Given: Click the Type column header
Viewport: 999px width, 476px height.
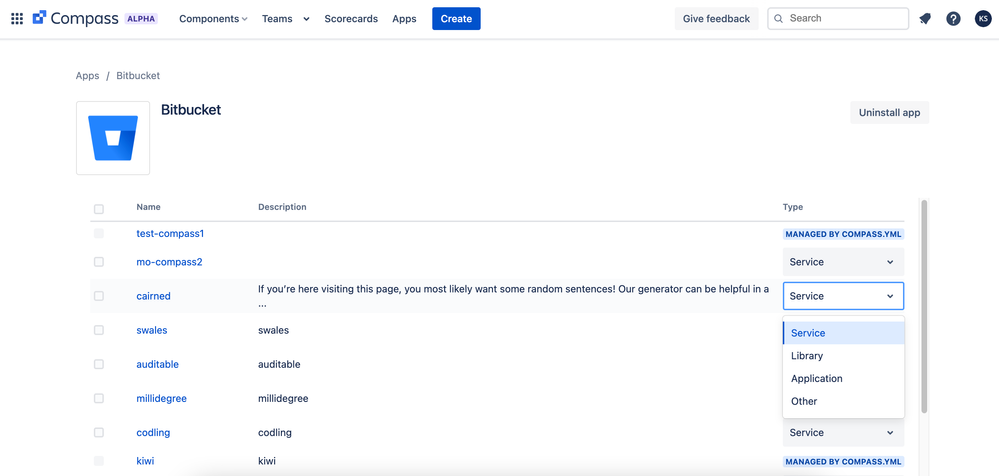Looking at the screenshot, I should 793,206.
